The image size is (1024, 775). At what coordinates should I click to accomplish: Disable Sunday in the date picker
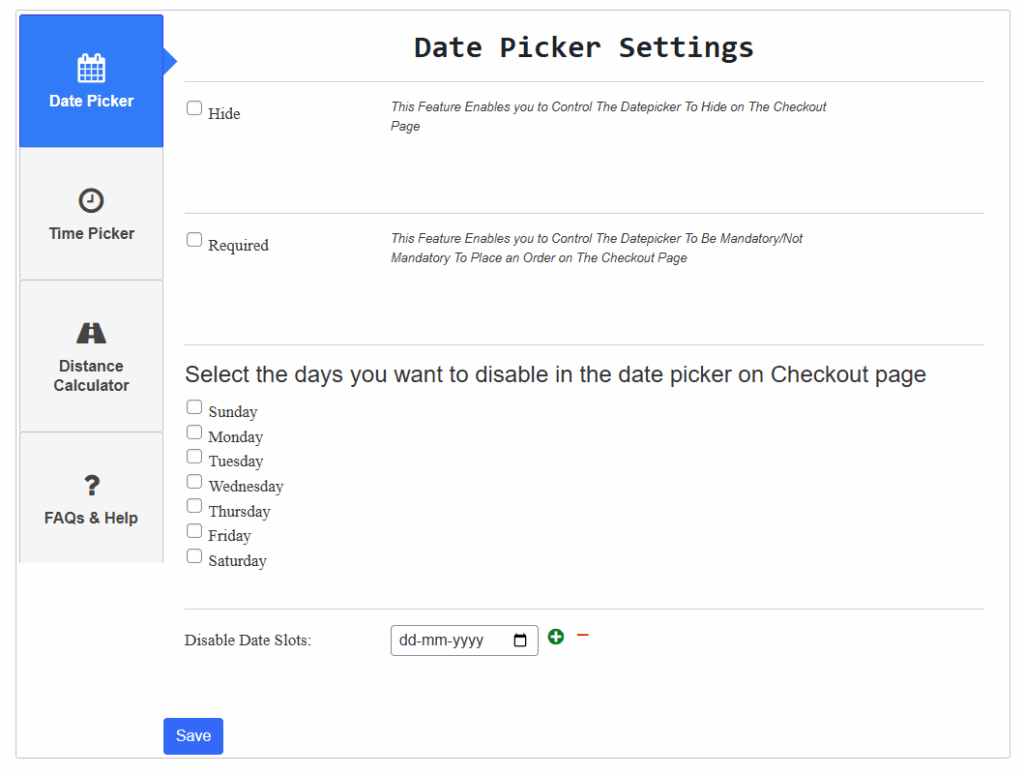(x=194, y=405)
